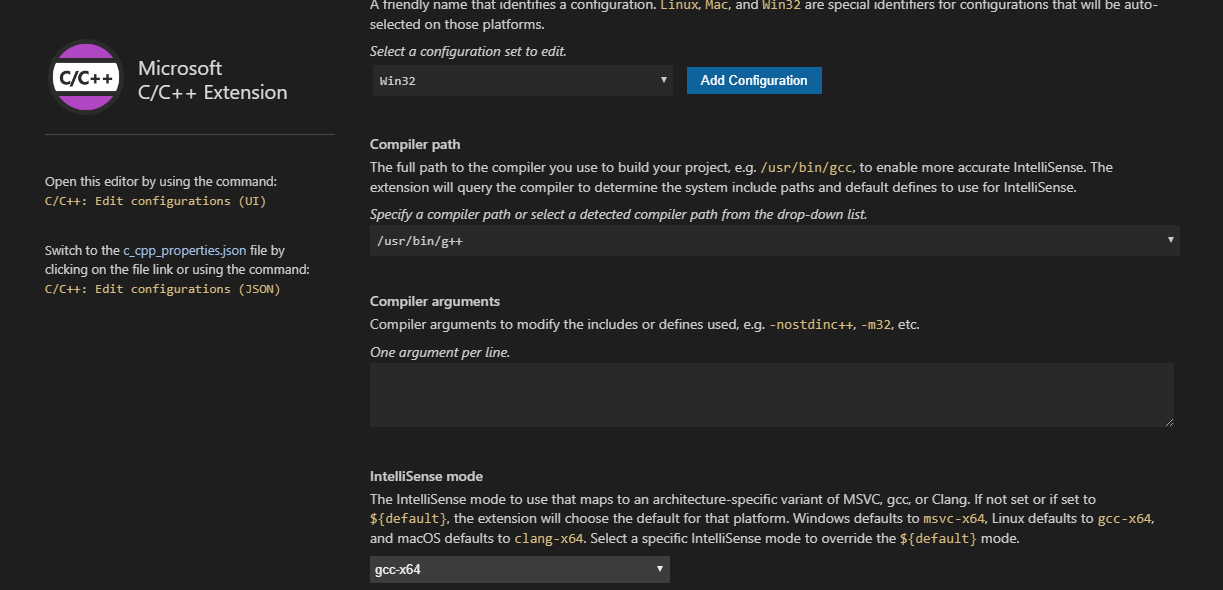Click the Microsoft C/C++ Extension title

pyautogui.click(x=212, y=80)
